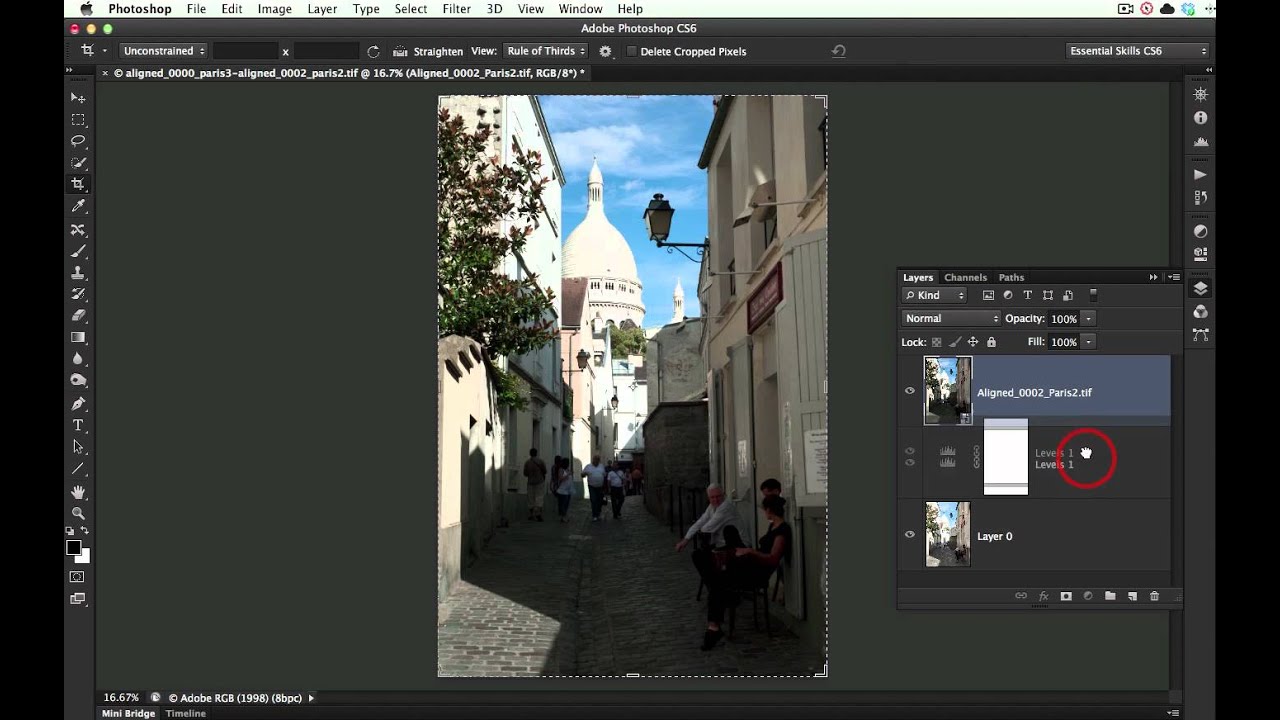The height and width of the screenshot is (720, 1280).
Task: Switch to the Paths tab
Action: coord(1011,277)
